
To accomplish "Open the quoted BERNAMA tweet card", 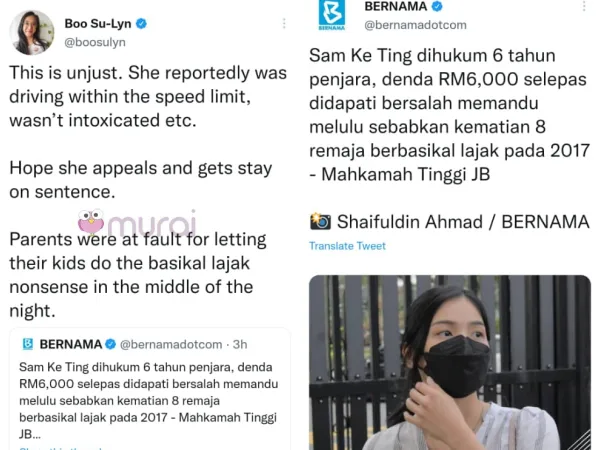I will [150, 389].
